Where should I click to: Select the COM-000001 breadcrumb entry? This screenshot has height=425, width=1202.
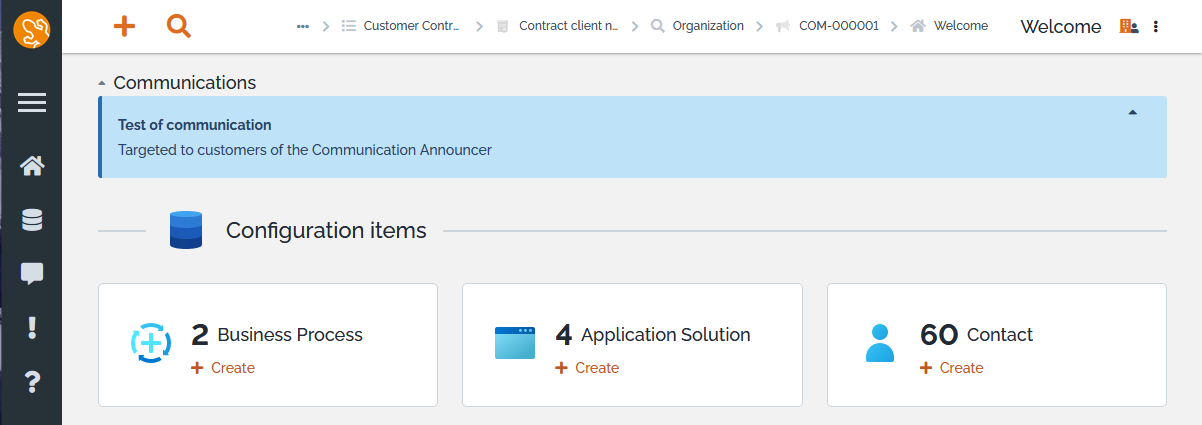pyautogui.click(x=838, y=27)
